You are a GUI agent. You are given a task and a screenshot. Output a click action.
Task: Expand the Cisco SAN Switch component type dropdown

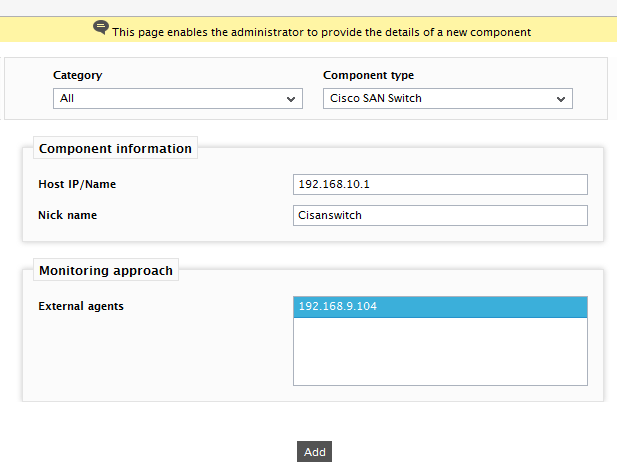[448, 98]
